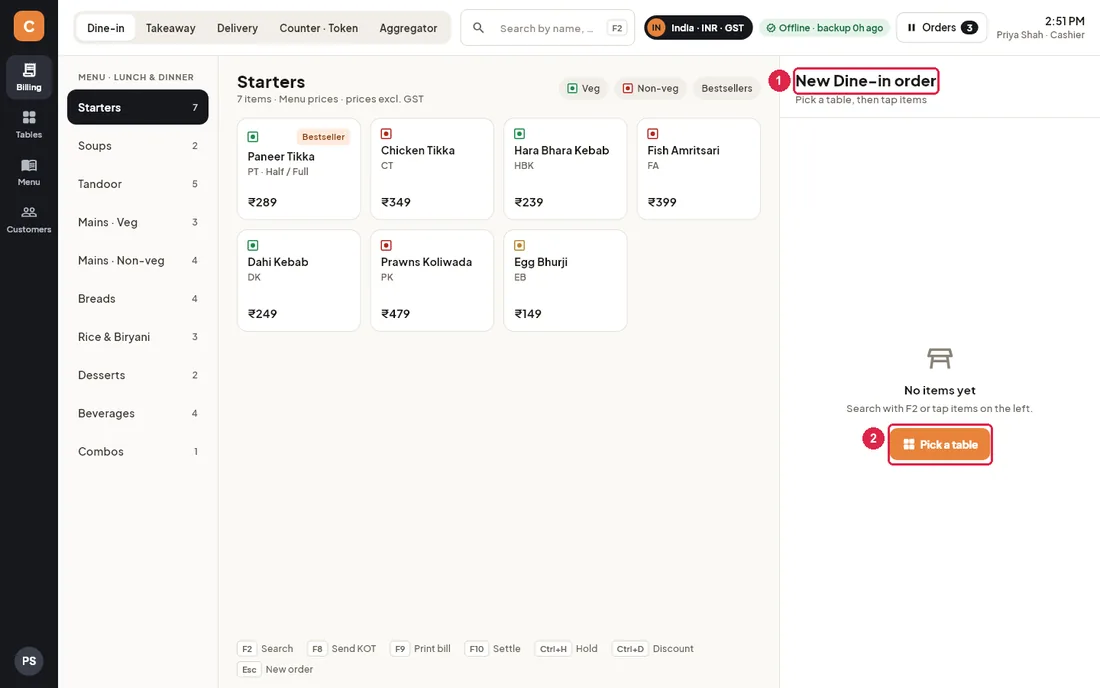Open the PS user avatar
Image resolution: width=1100 pixels, height=688 pixels.
click(29, 661)
